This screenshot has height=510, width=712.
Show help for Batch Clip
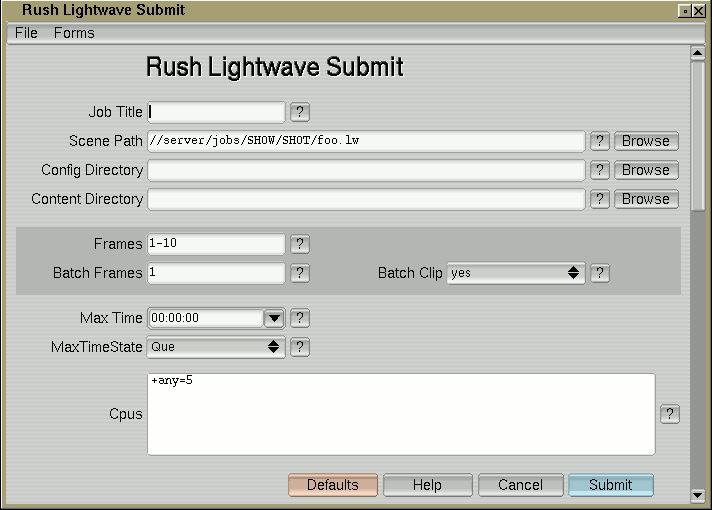click(x=599, y=273)
